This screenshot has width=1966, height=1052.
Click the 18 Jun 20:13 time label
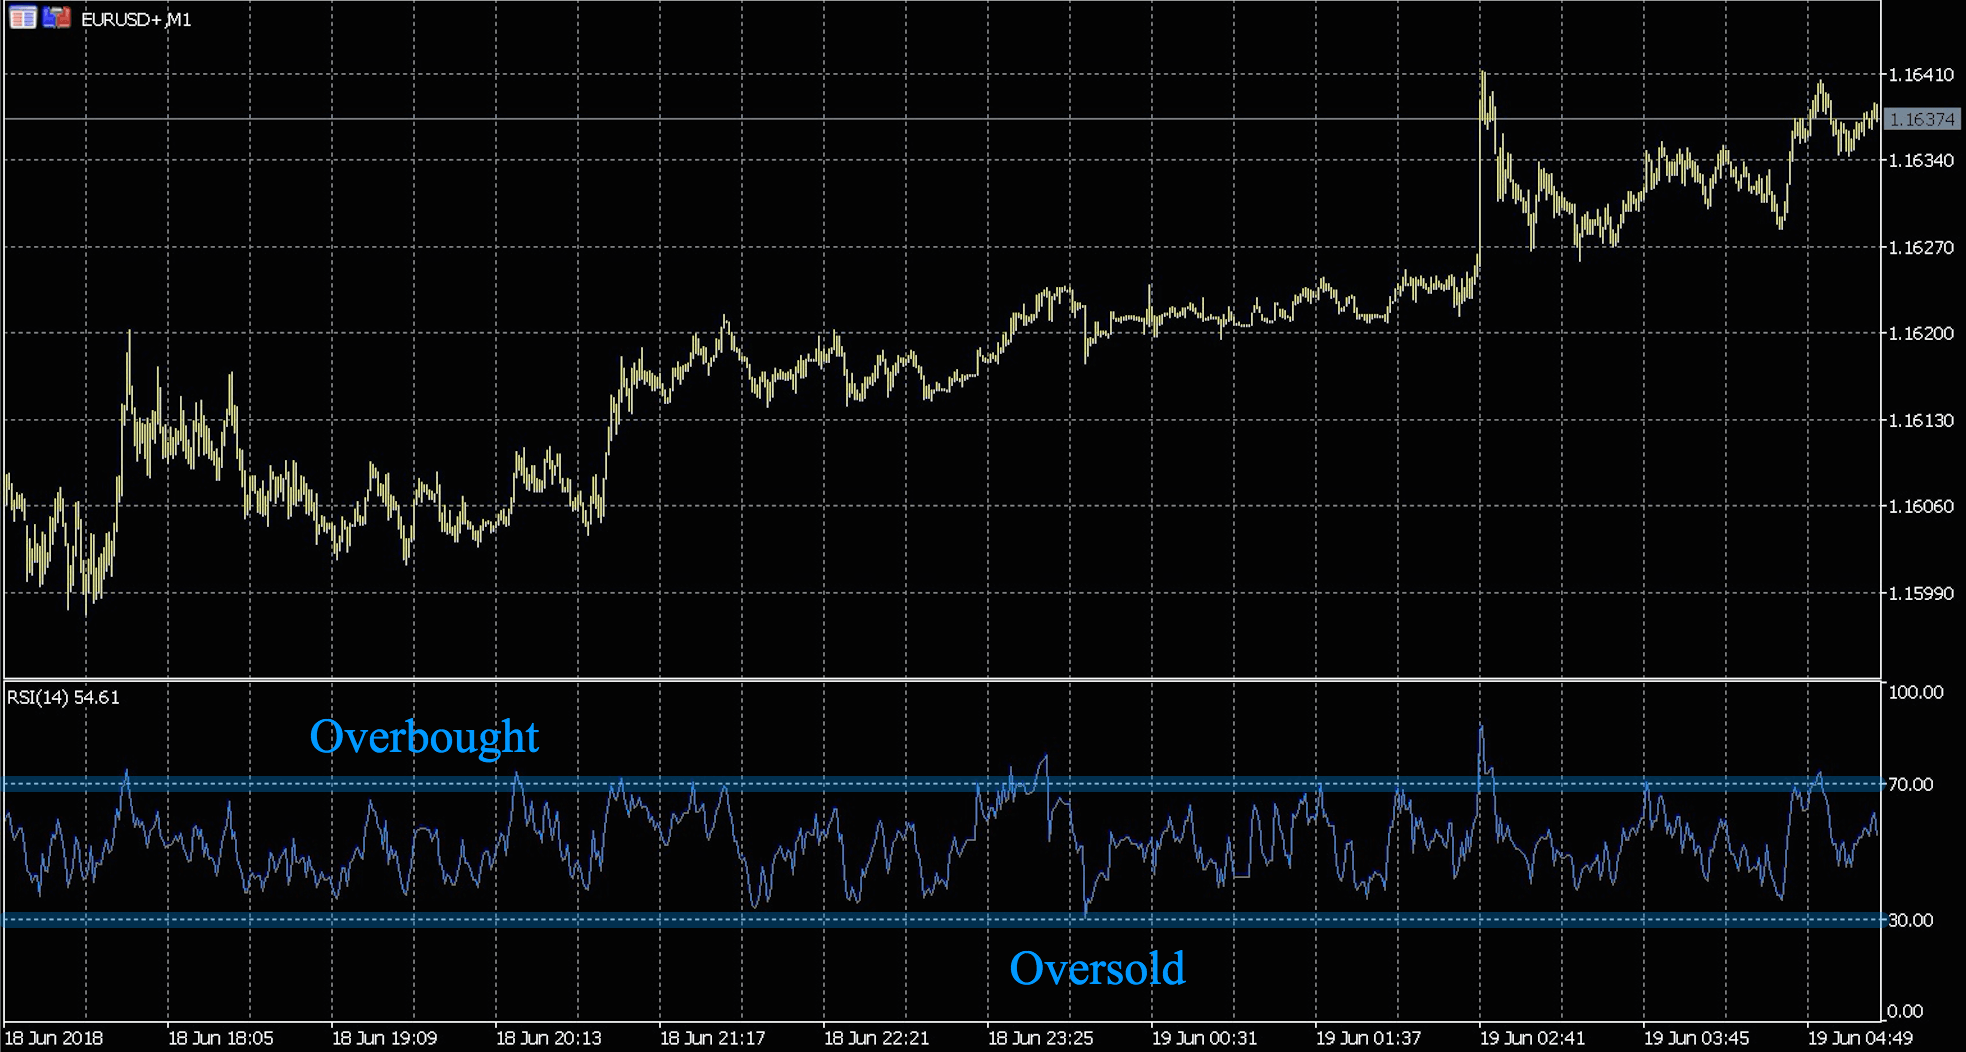548,1038
